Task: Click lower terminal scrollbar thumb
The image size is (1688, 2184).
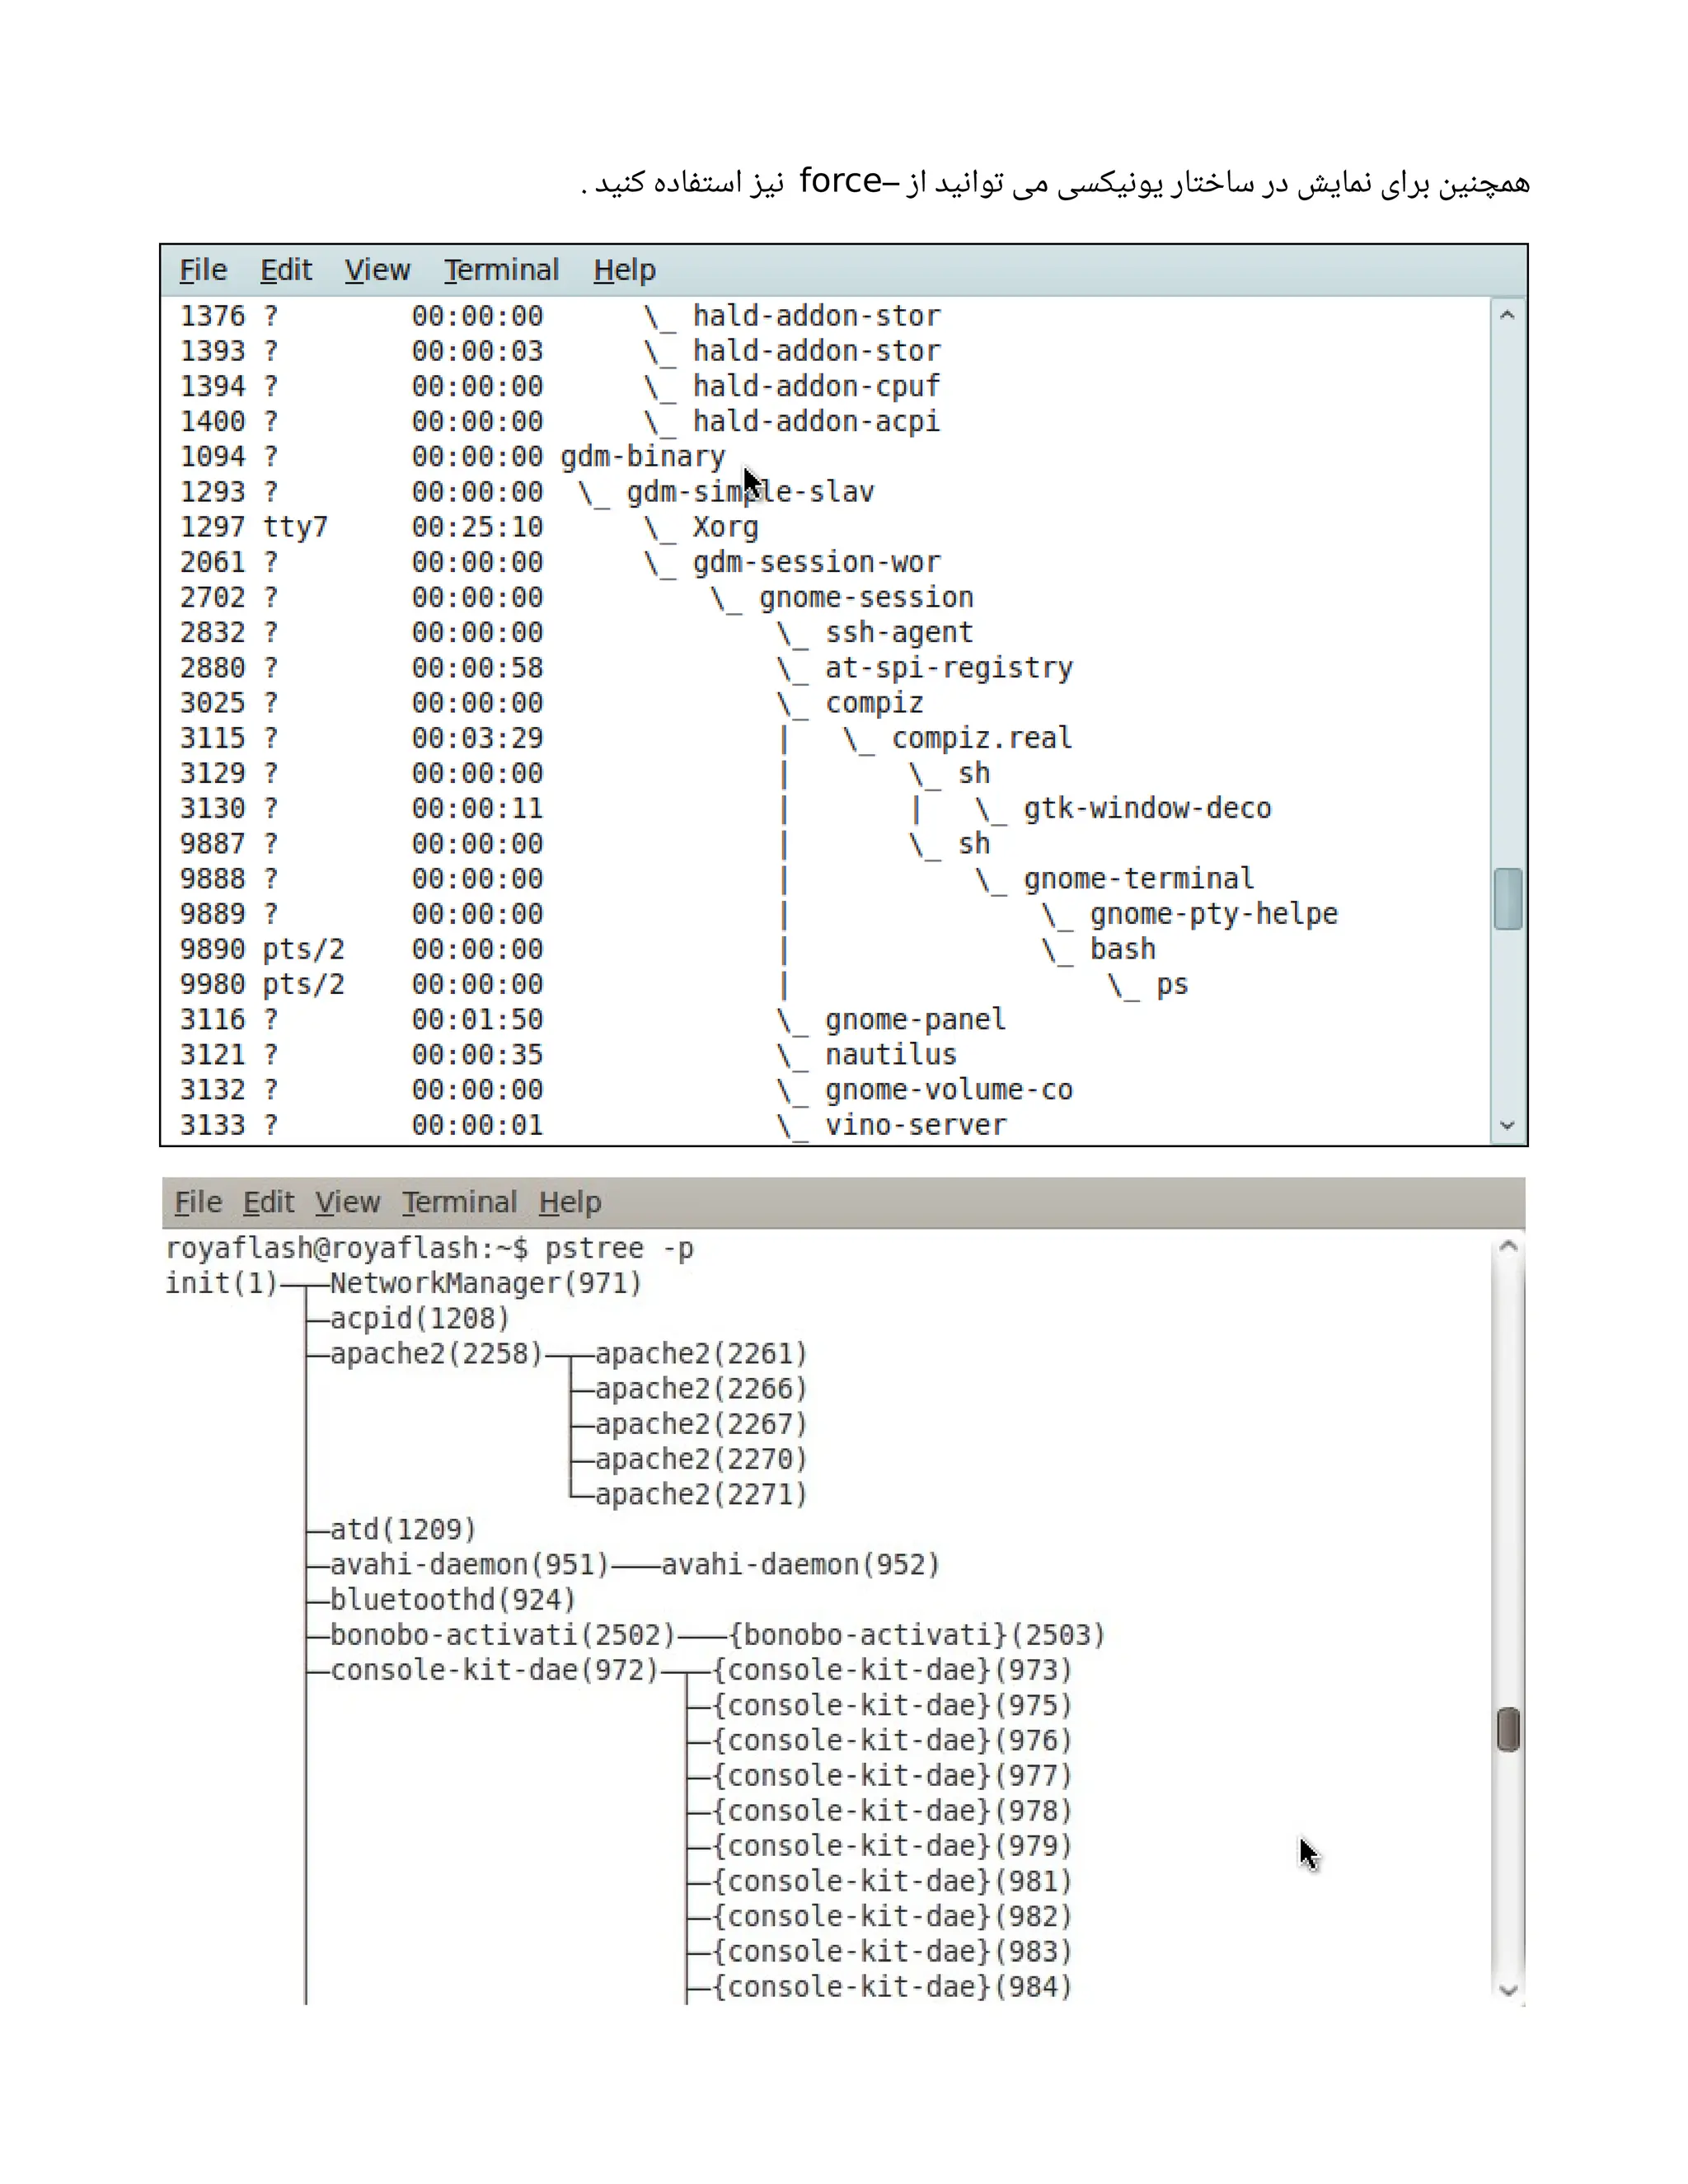Action: tap(1509, 1730)
